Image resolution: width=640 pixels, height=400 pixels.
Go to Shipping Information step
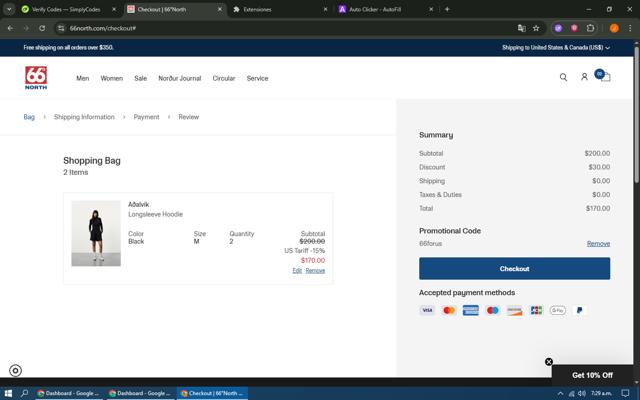click(84, 117)
